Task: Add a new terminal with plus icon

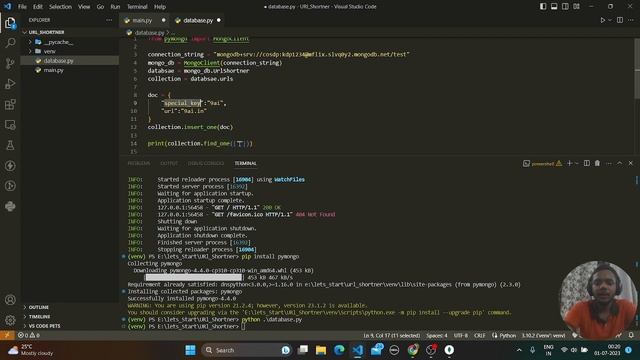Action: (569, 163)
